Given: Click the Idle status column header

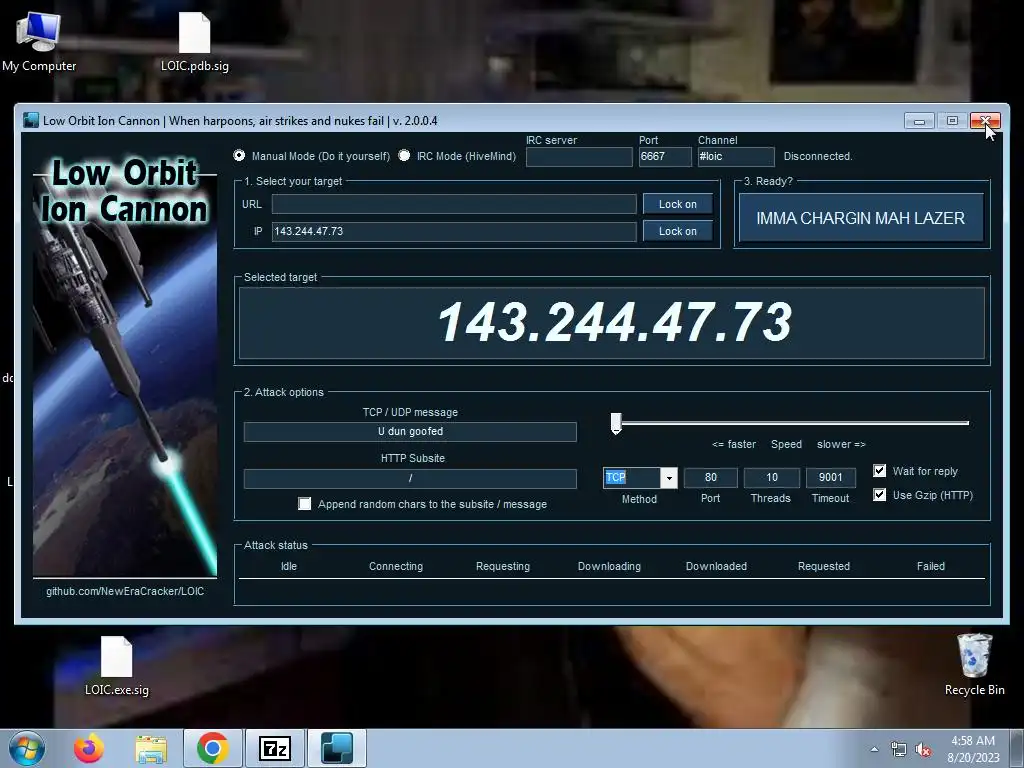Looking at the screenshot, I should tap(289, 566).
